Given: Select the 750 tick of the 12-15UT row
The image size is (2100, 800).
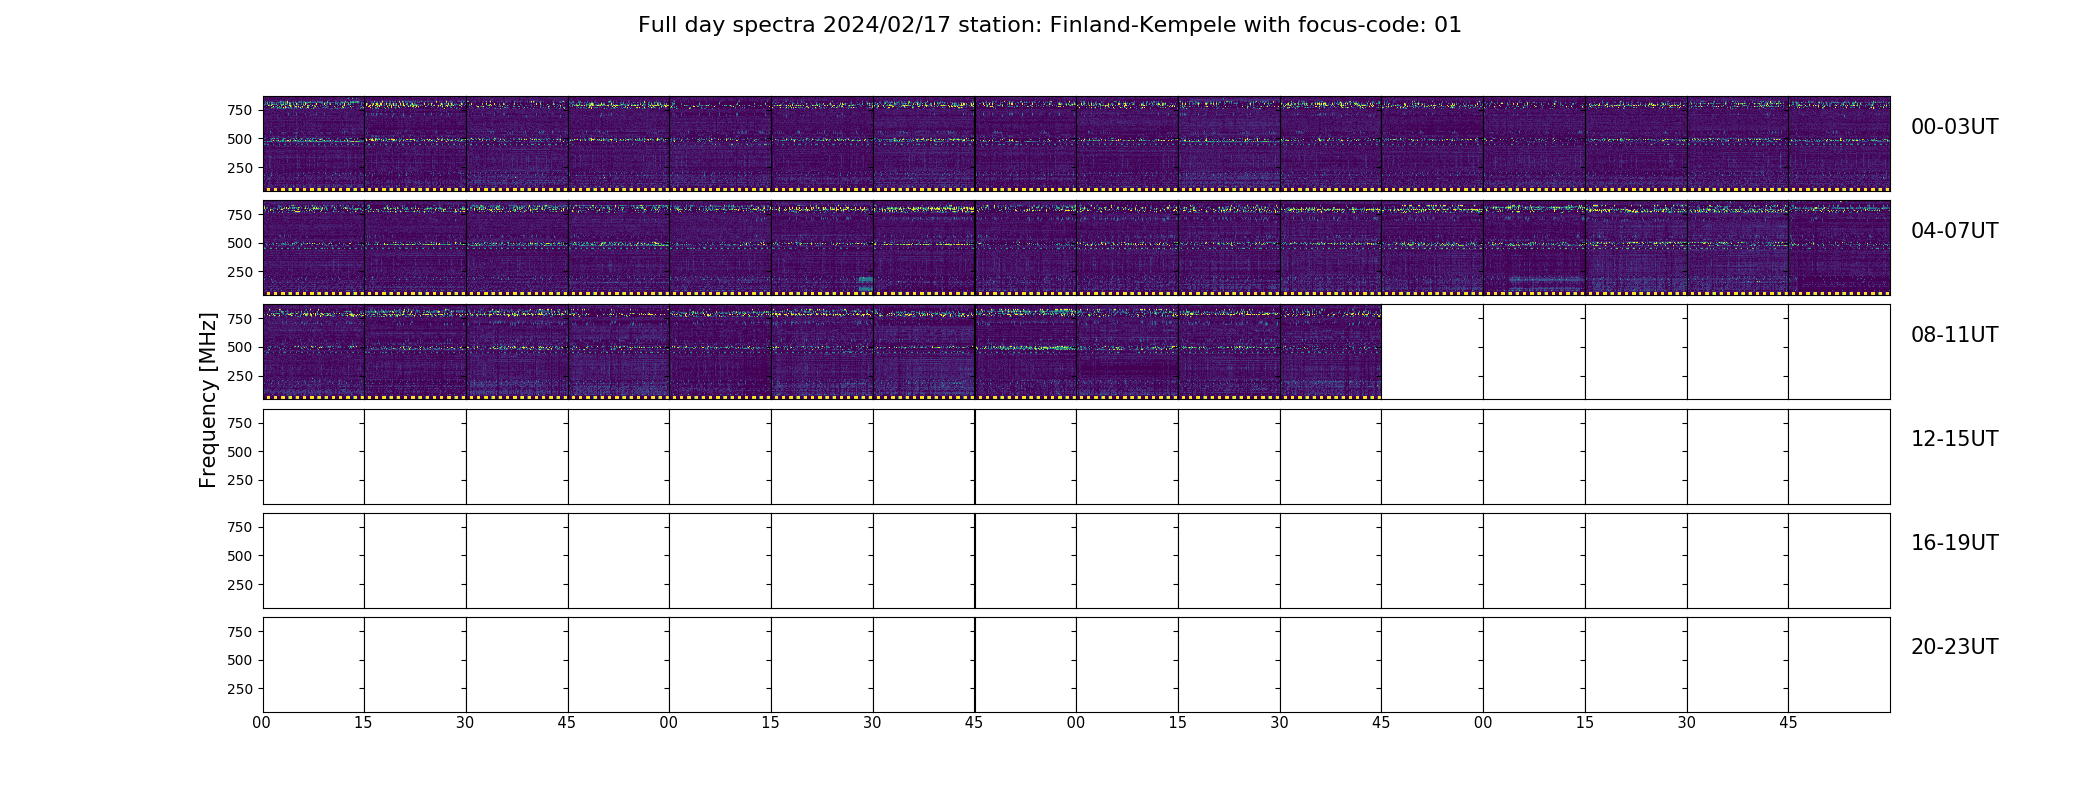Looking at the screenshot, I should [x=240, y=423].
